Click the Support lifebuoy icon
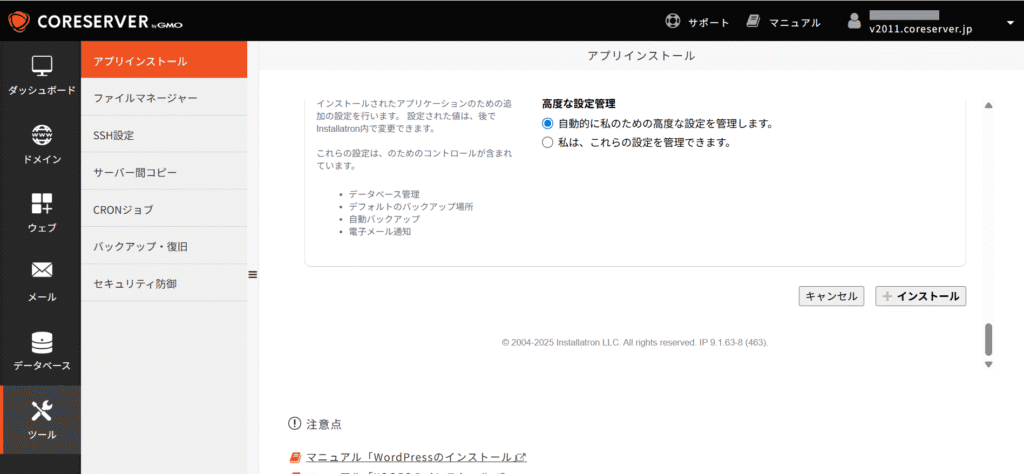Screen dimensions: 1024x474 point(673,22)
